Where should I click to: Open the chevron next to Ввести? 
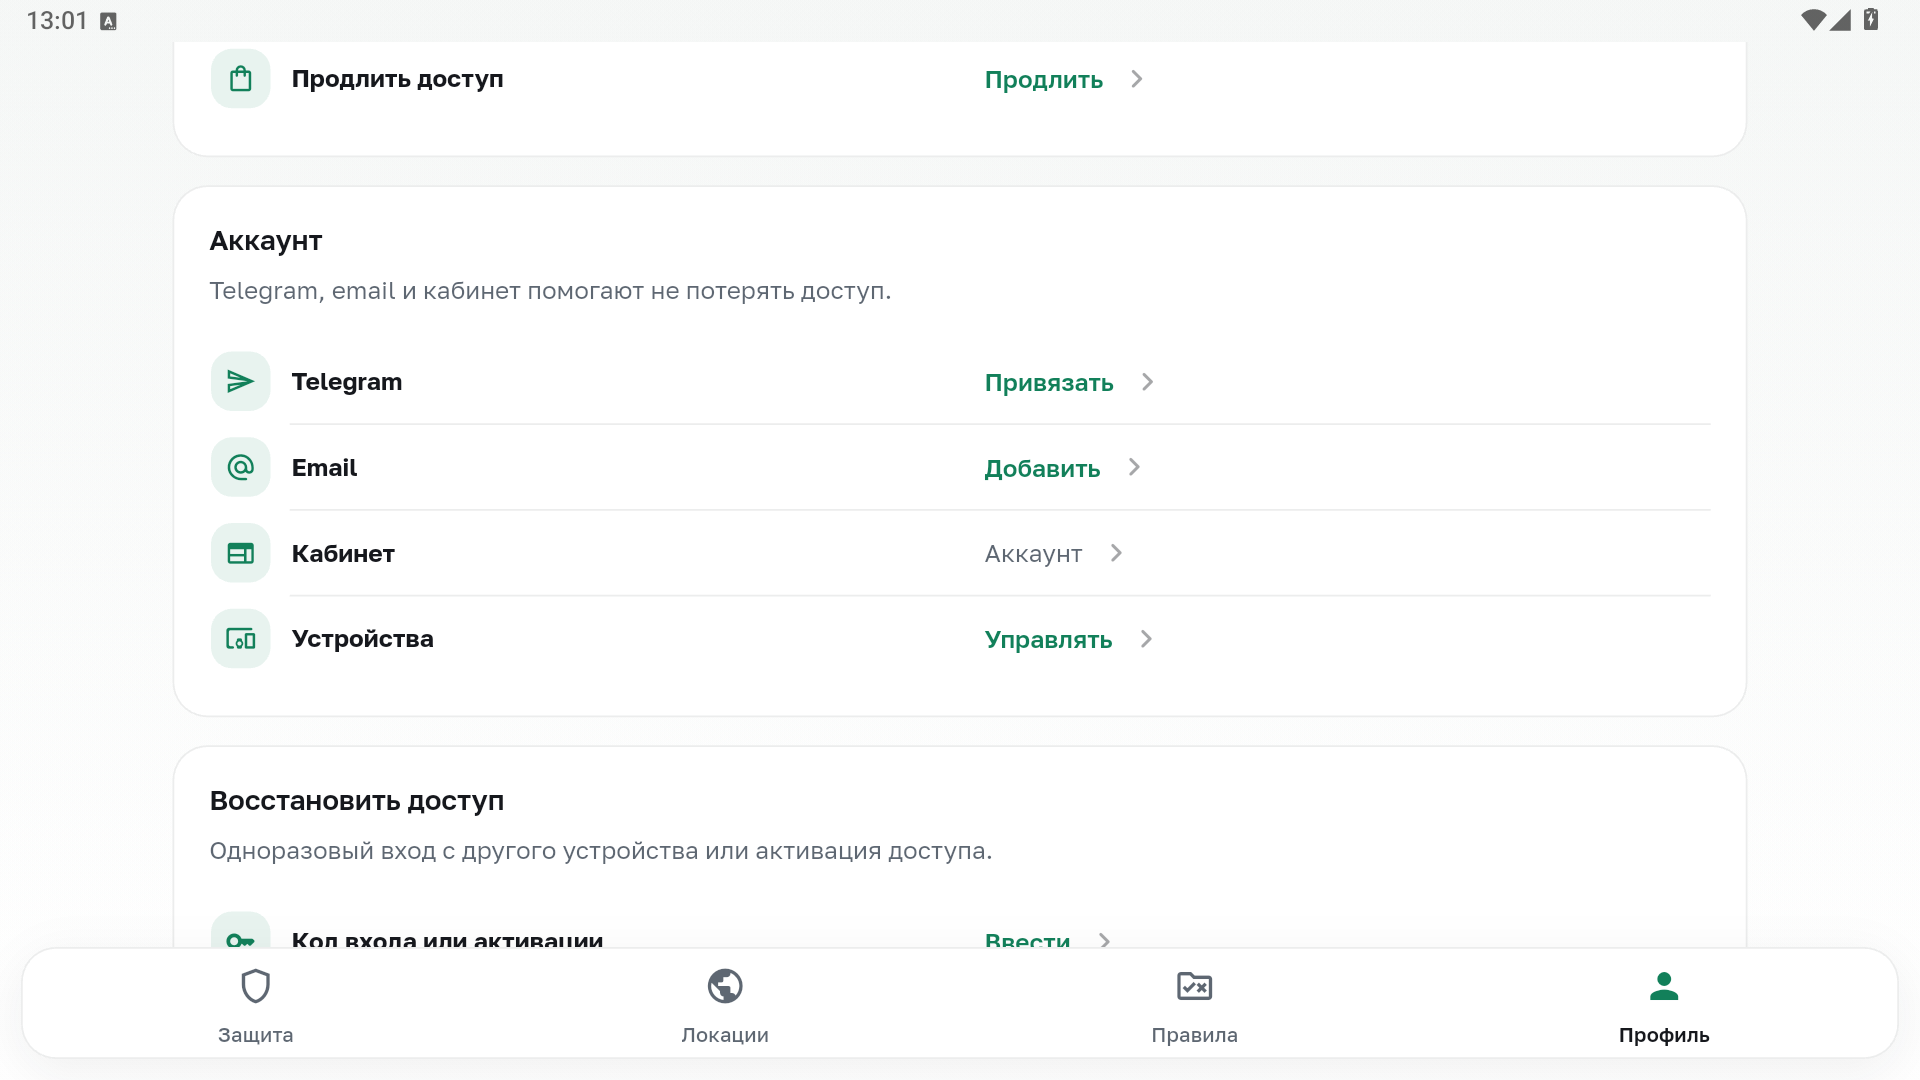tap(1105, 940)
